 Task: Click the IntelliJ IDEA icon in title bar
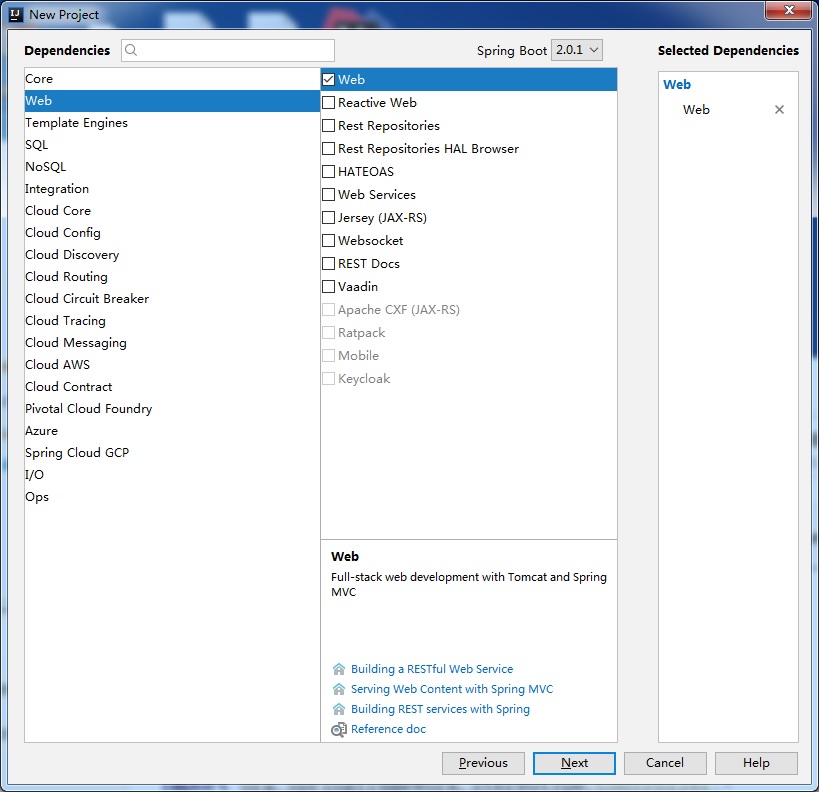(x=16, y=15)
